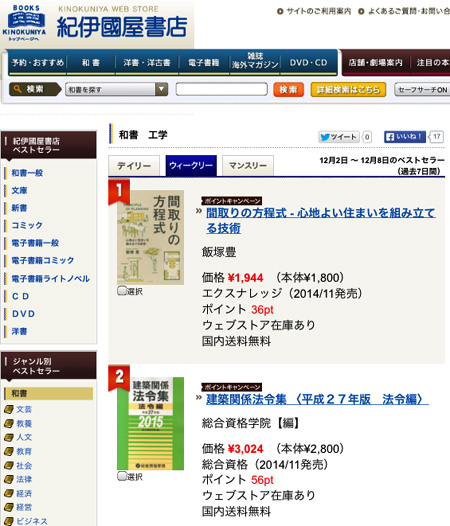Open よくあるご質問・お問い合わせ header link
Image resolution: width=450 pixels, height=526 pixels.
click(409, 12)
